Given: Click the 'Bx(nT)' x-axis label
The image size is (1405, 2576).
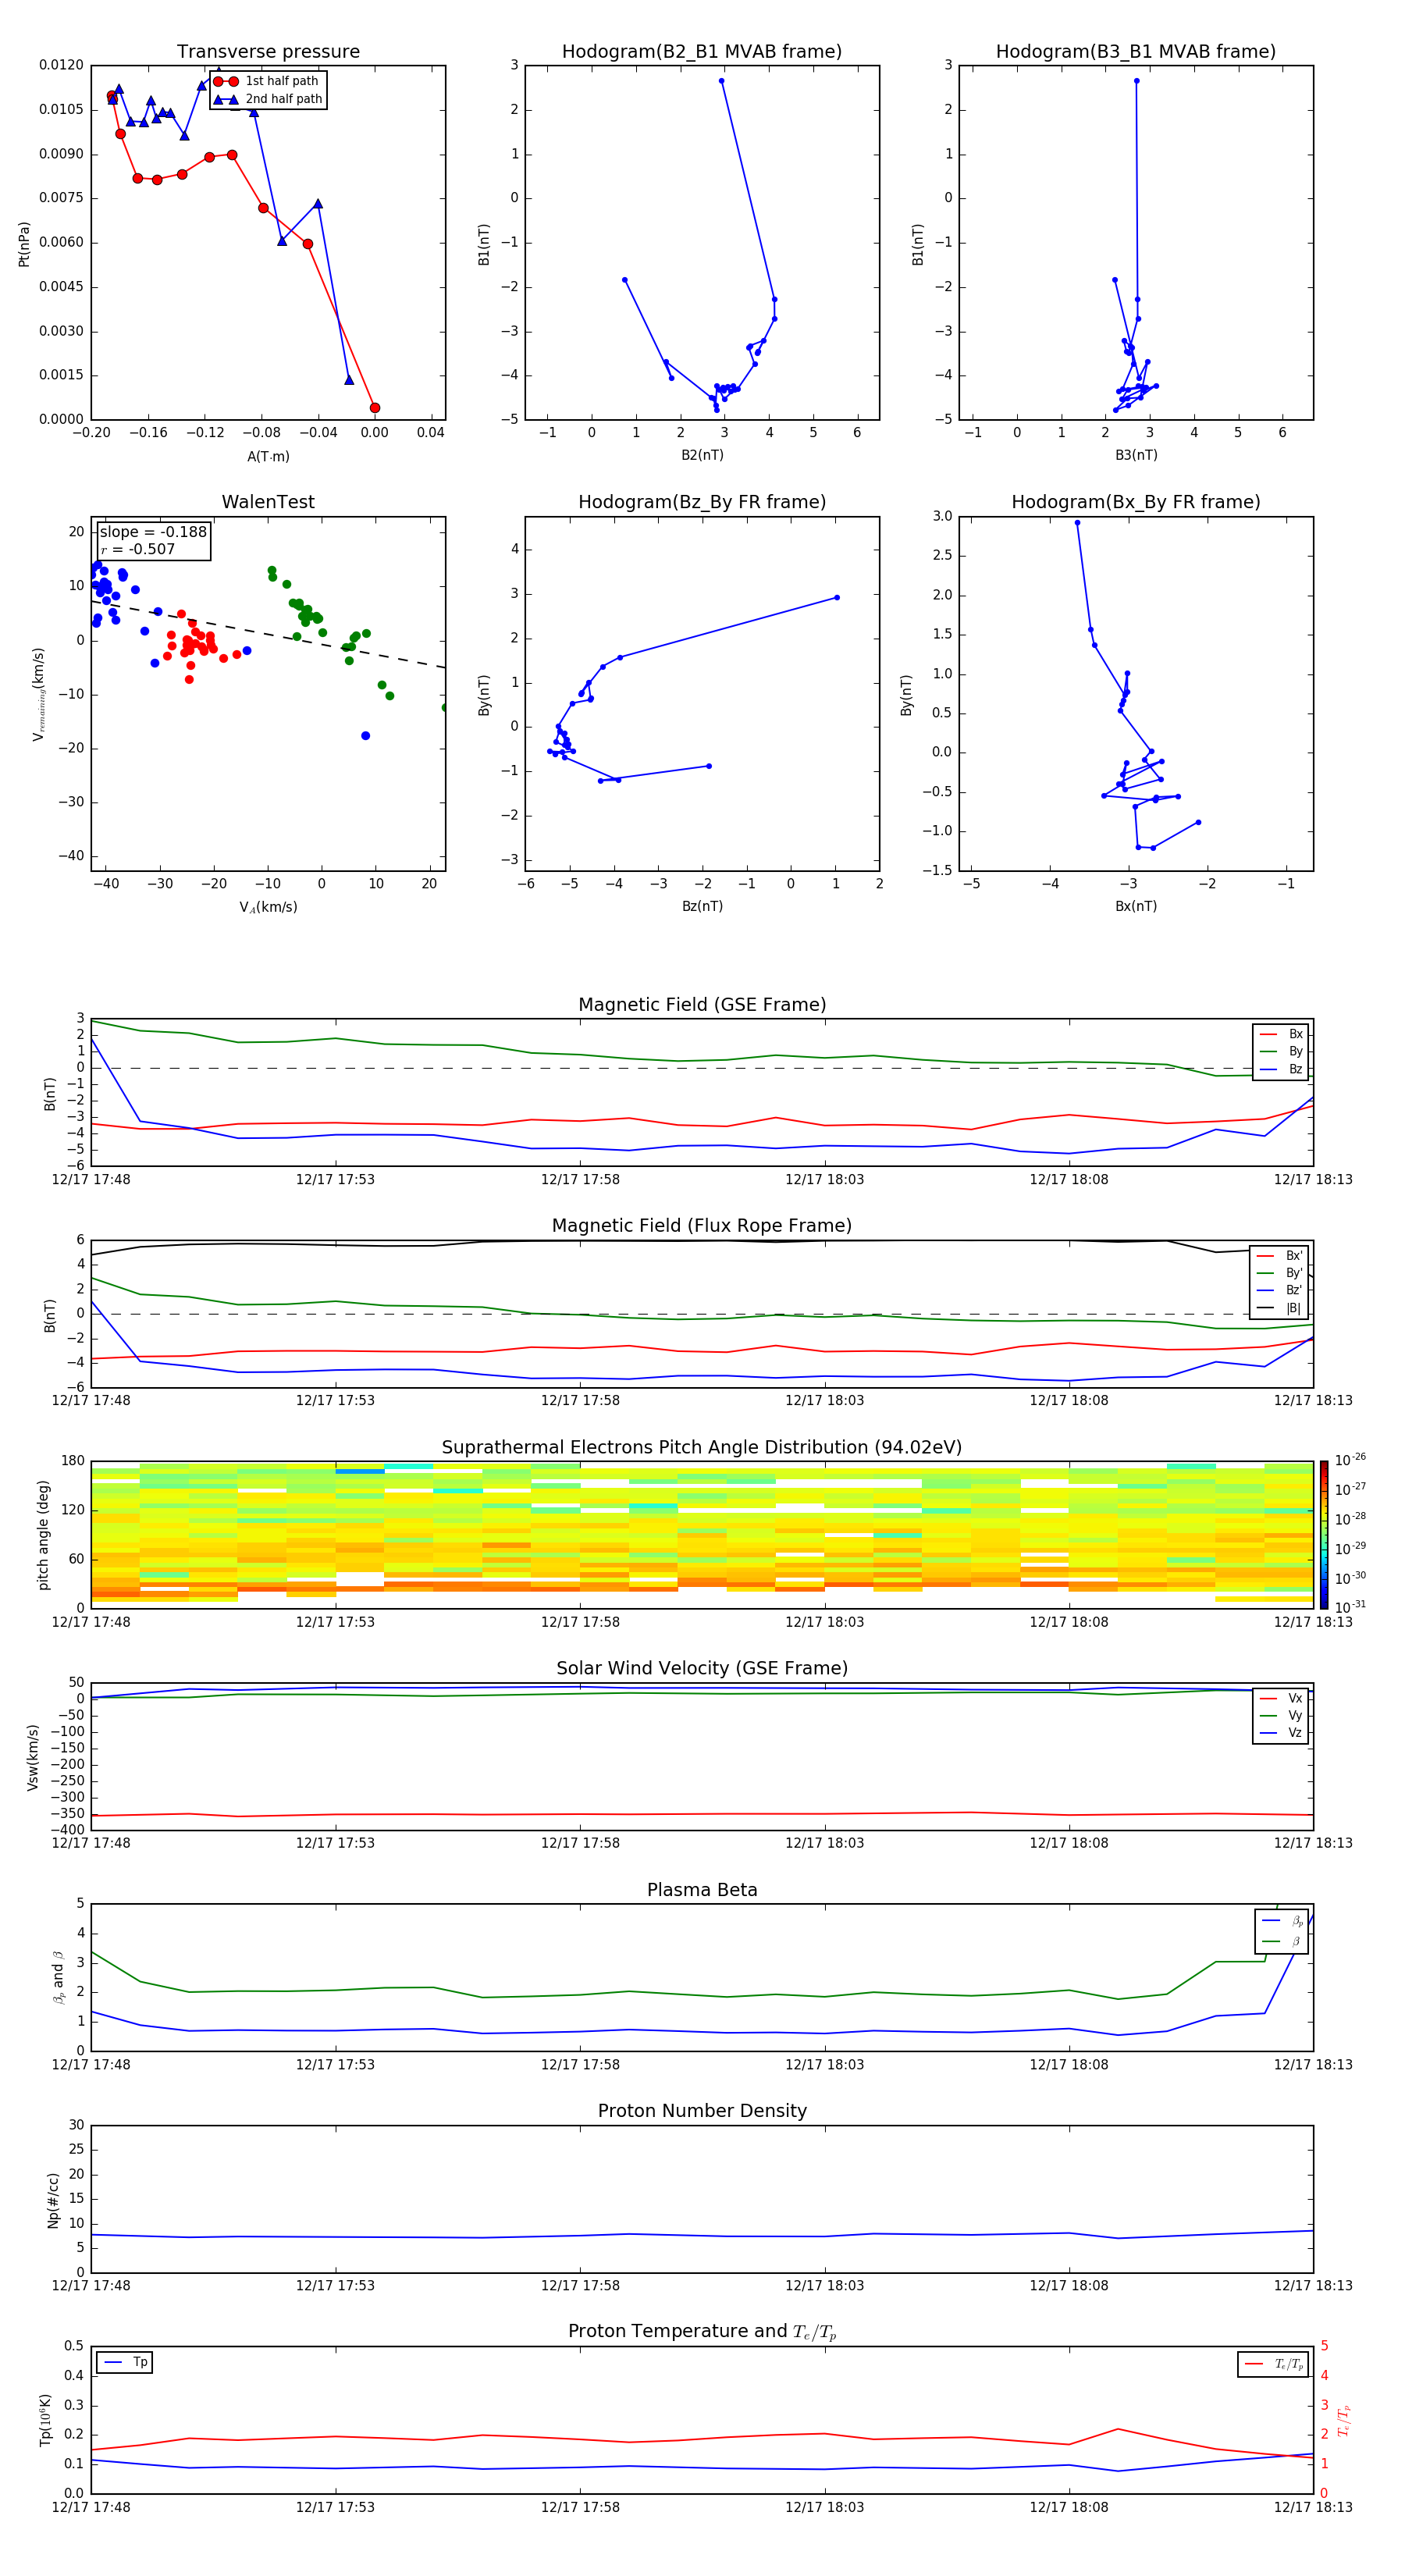Looking at the screenshot, I should (1136, 906).
